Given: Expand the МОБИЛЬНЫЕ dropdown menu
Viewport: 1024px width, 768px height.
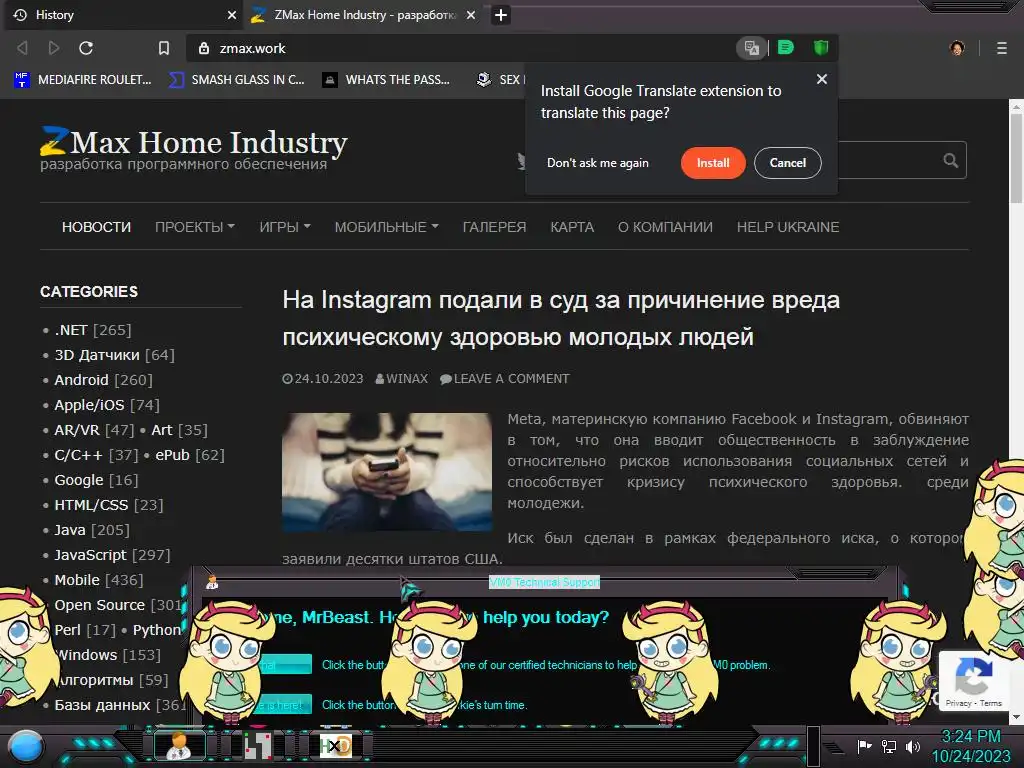Looking at the screenshot, I should coord(386,227).
